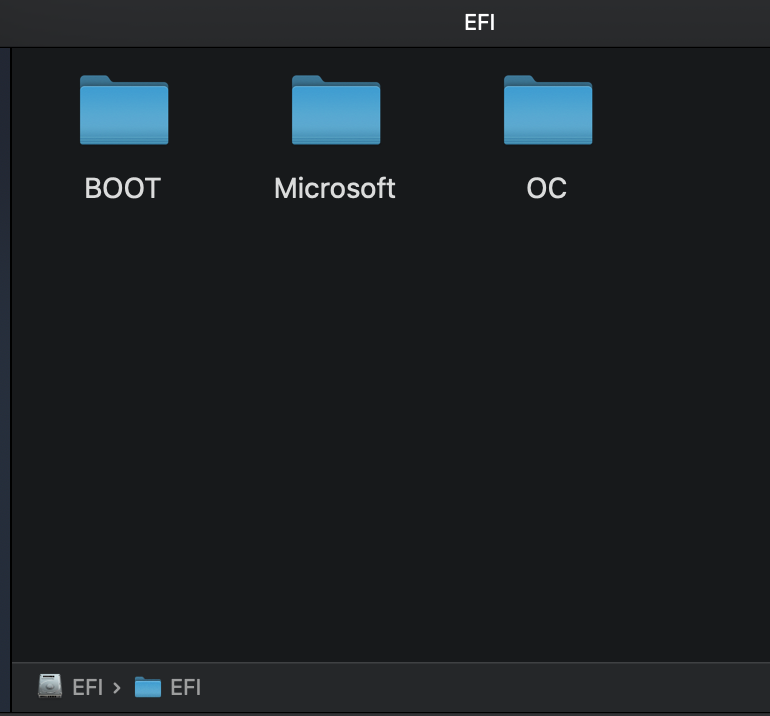Click the Microsoft folder name label
Image resolution: width=770 pixels, height=716 pixels.
point(335,188)
